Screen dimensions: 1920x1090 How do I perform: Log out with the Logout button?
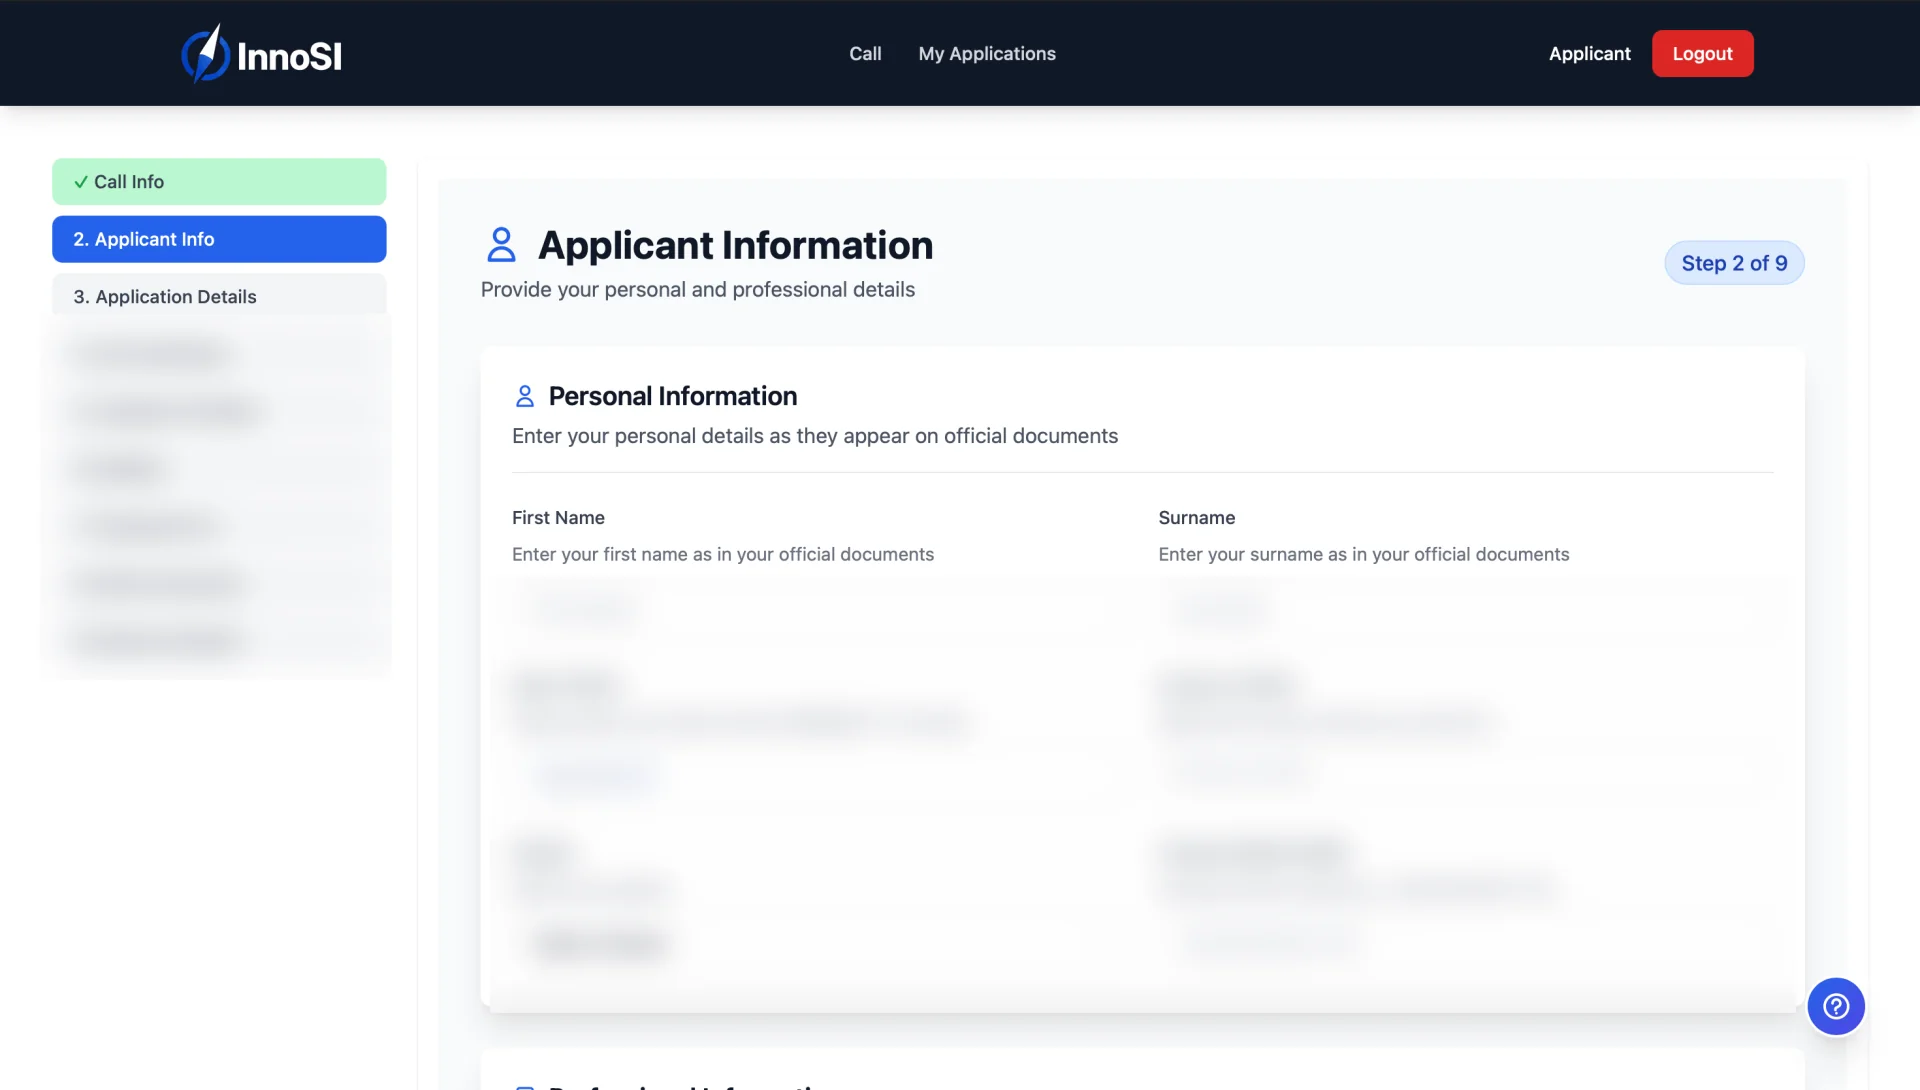1702,54
